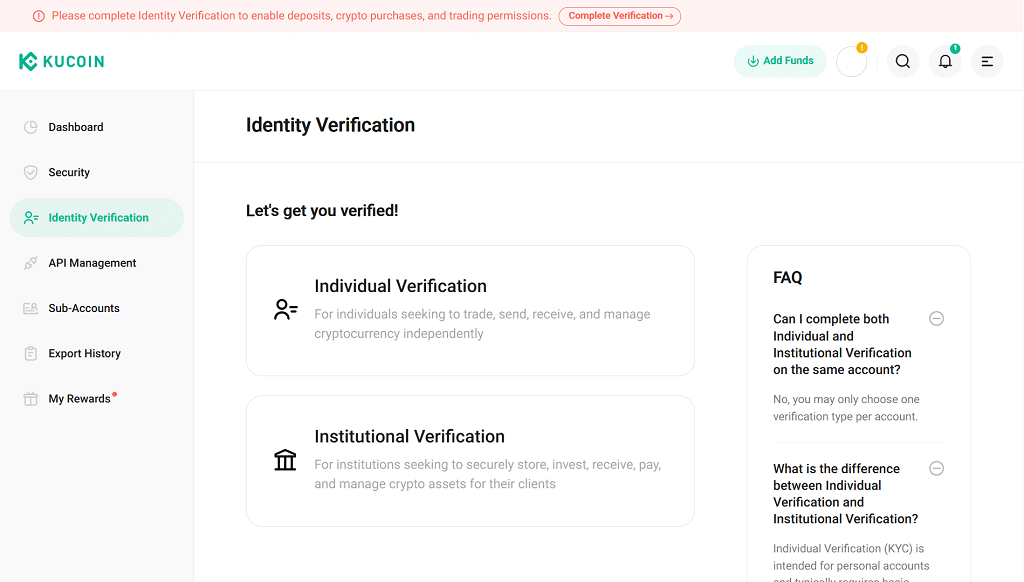This screenshot has width=1024, height=582.
Task: Open My Rewards in sidebar
Action: (97, 399)
